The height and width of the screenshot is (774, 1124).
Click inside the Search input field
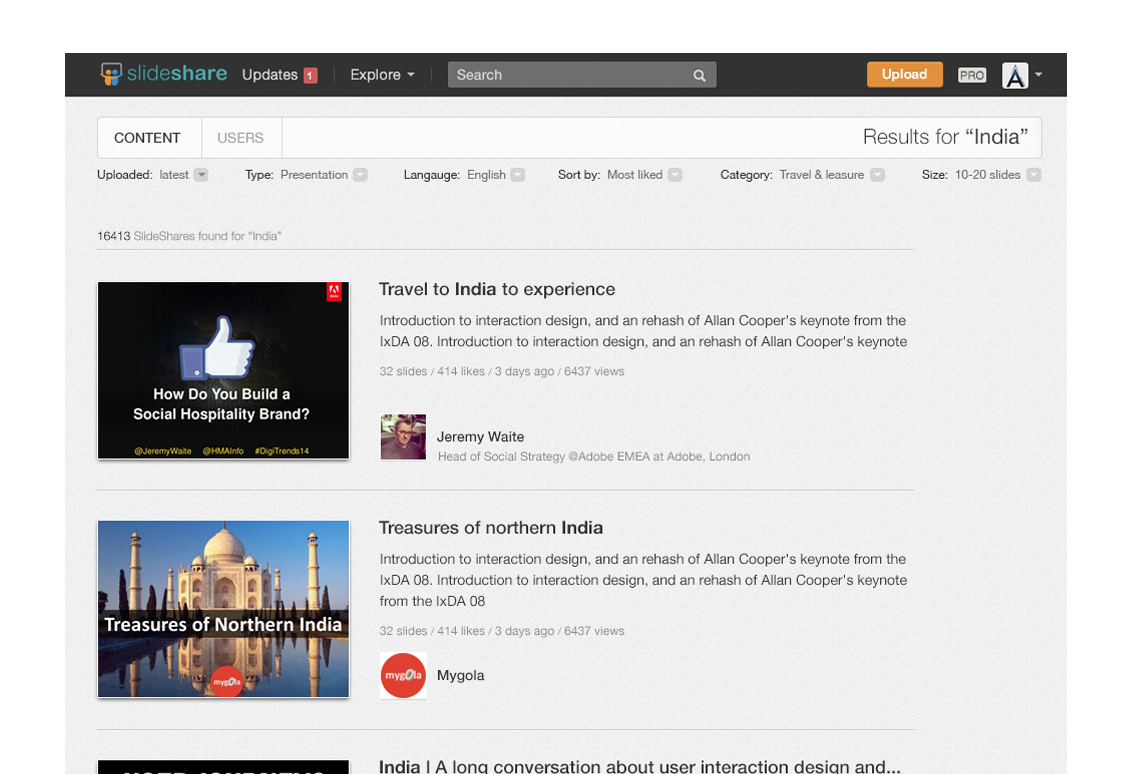(560, 74)
